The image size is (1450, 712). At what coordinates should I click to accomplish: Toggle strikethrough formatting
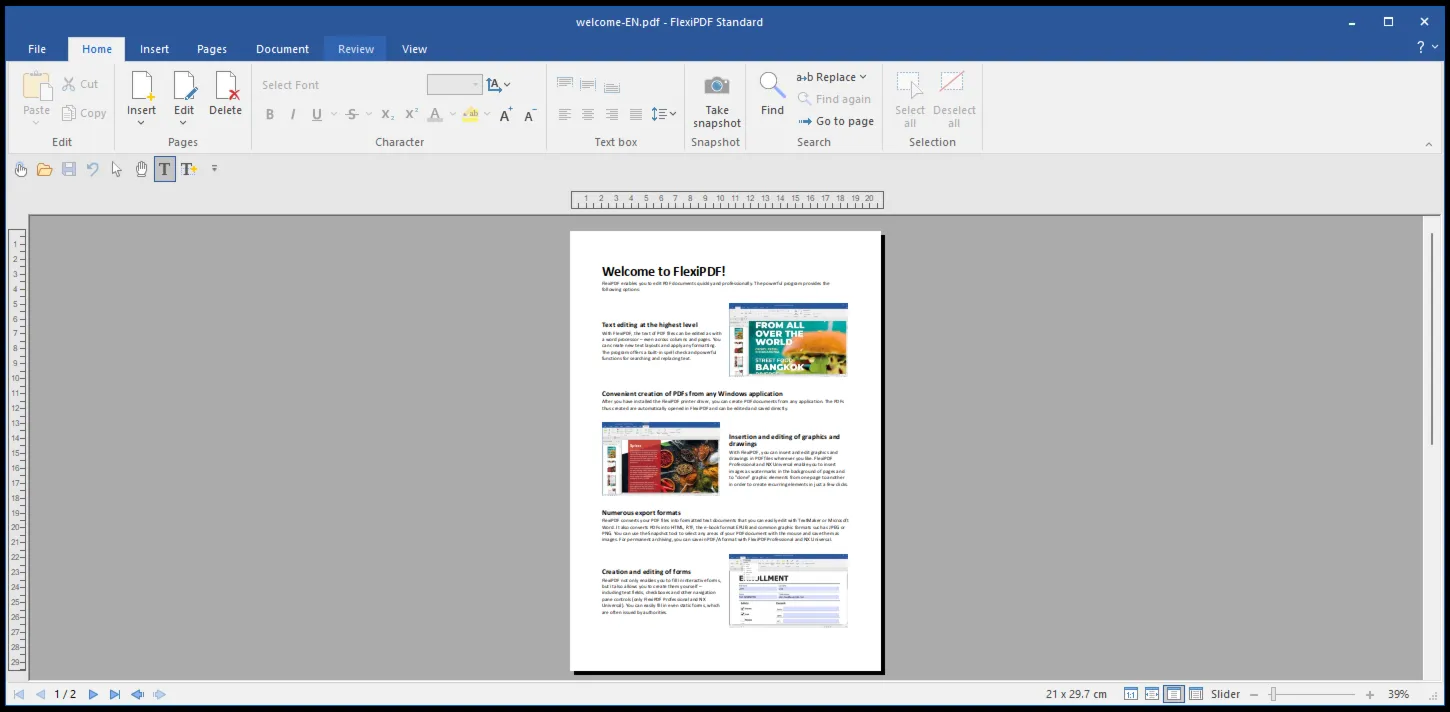[352, 115]
